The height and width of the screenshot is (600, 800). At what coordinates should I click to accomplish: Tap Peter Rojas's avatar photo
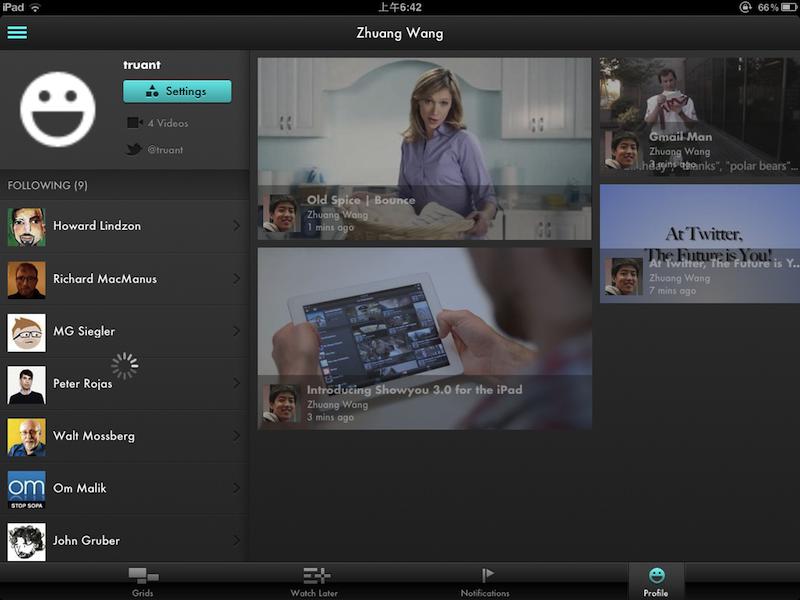click(x=27, y=385)
